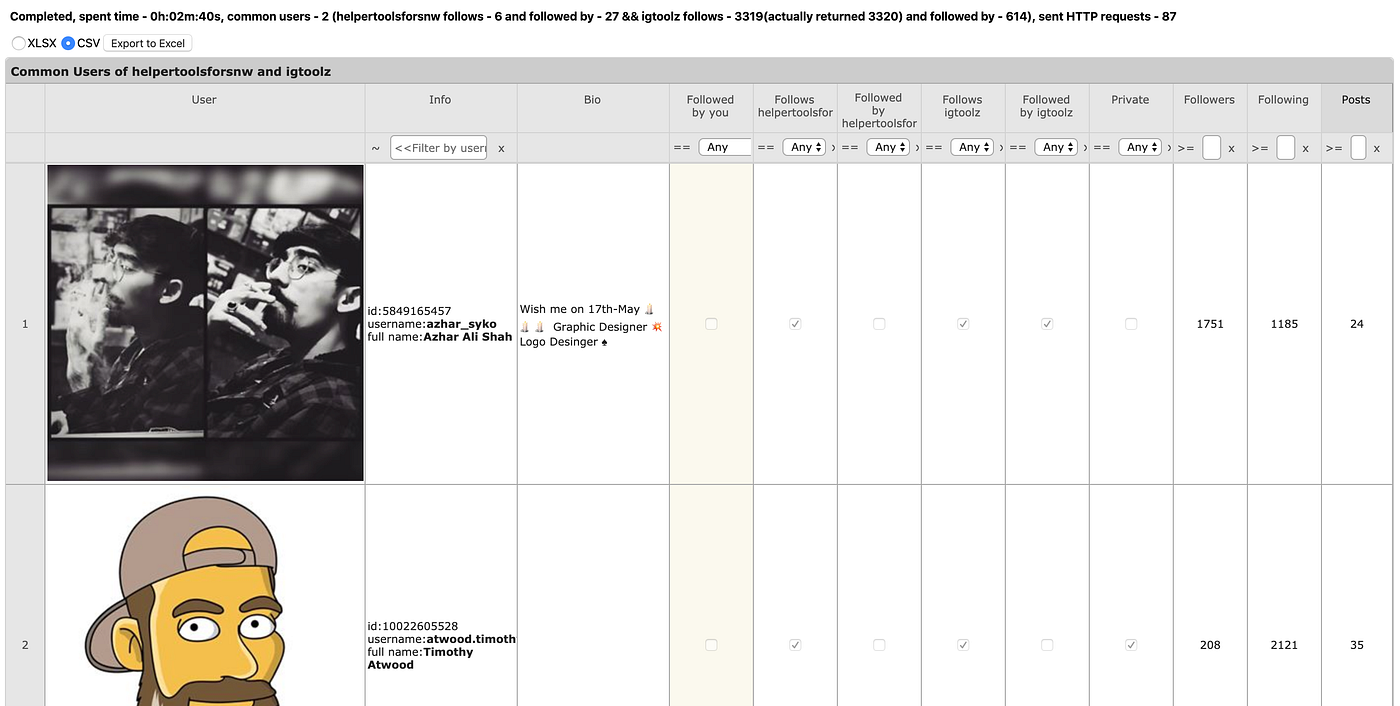The image size is (1400, 706).
Task: Open the 'Follows helpertoolsfor' Any filter dropdown
Action: coord(805,147)
